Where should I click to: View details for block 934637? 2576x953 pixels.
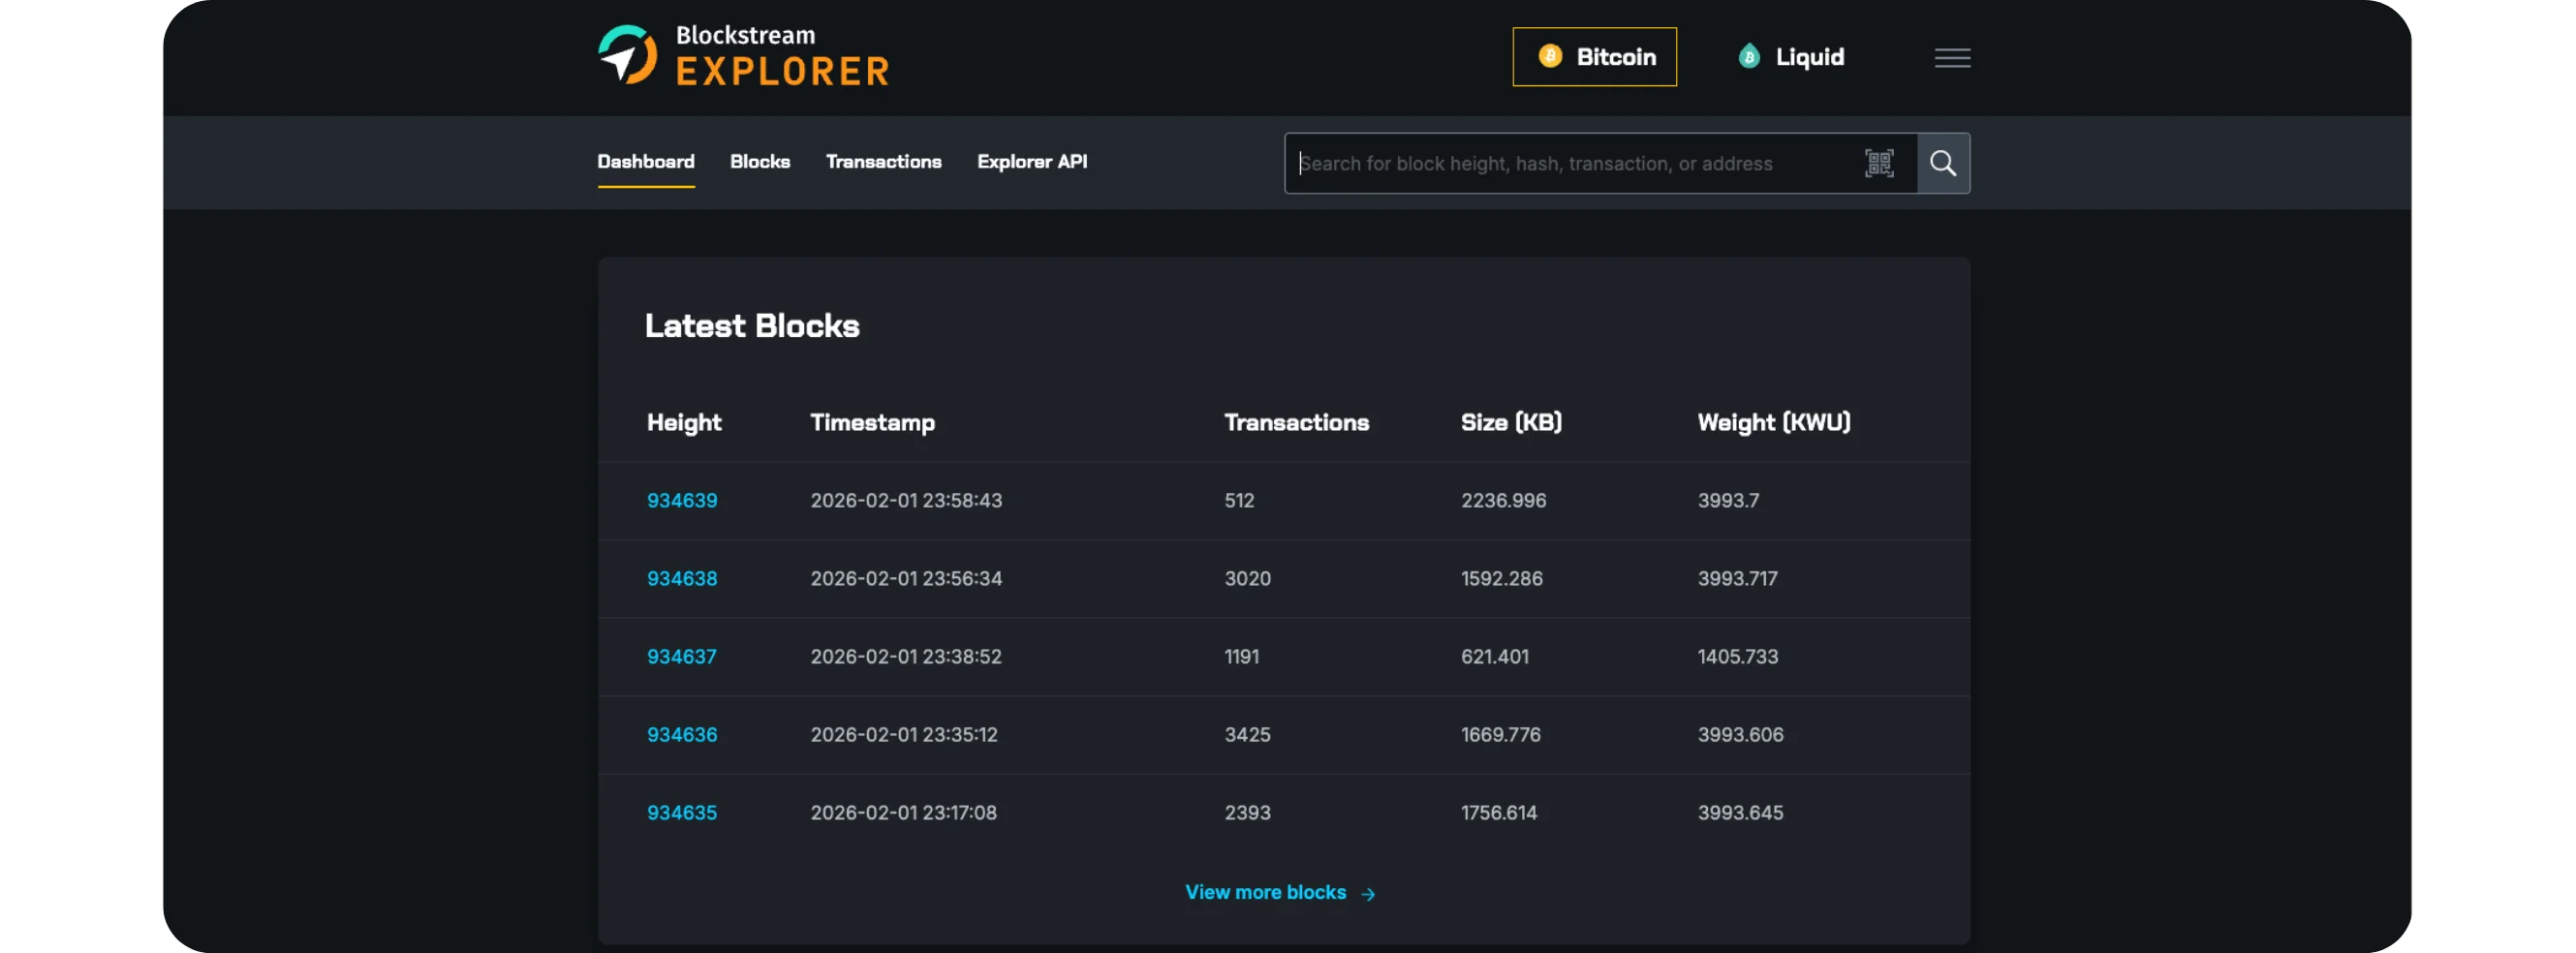(x=681, y=657)
